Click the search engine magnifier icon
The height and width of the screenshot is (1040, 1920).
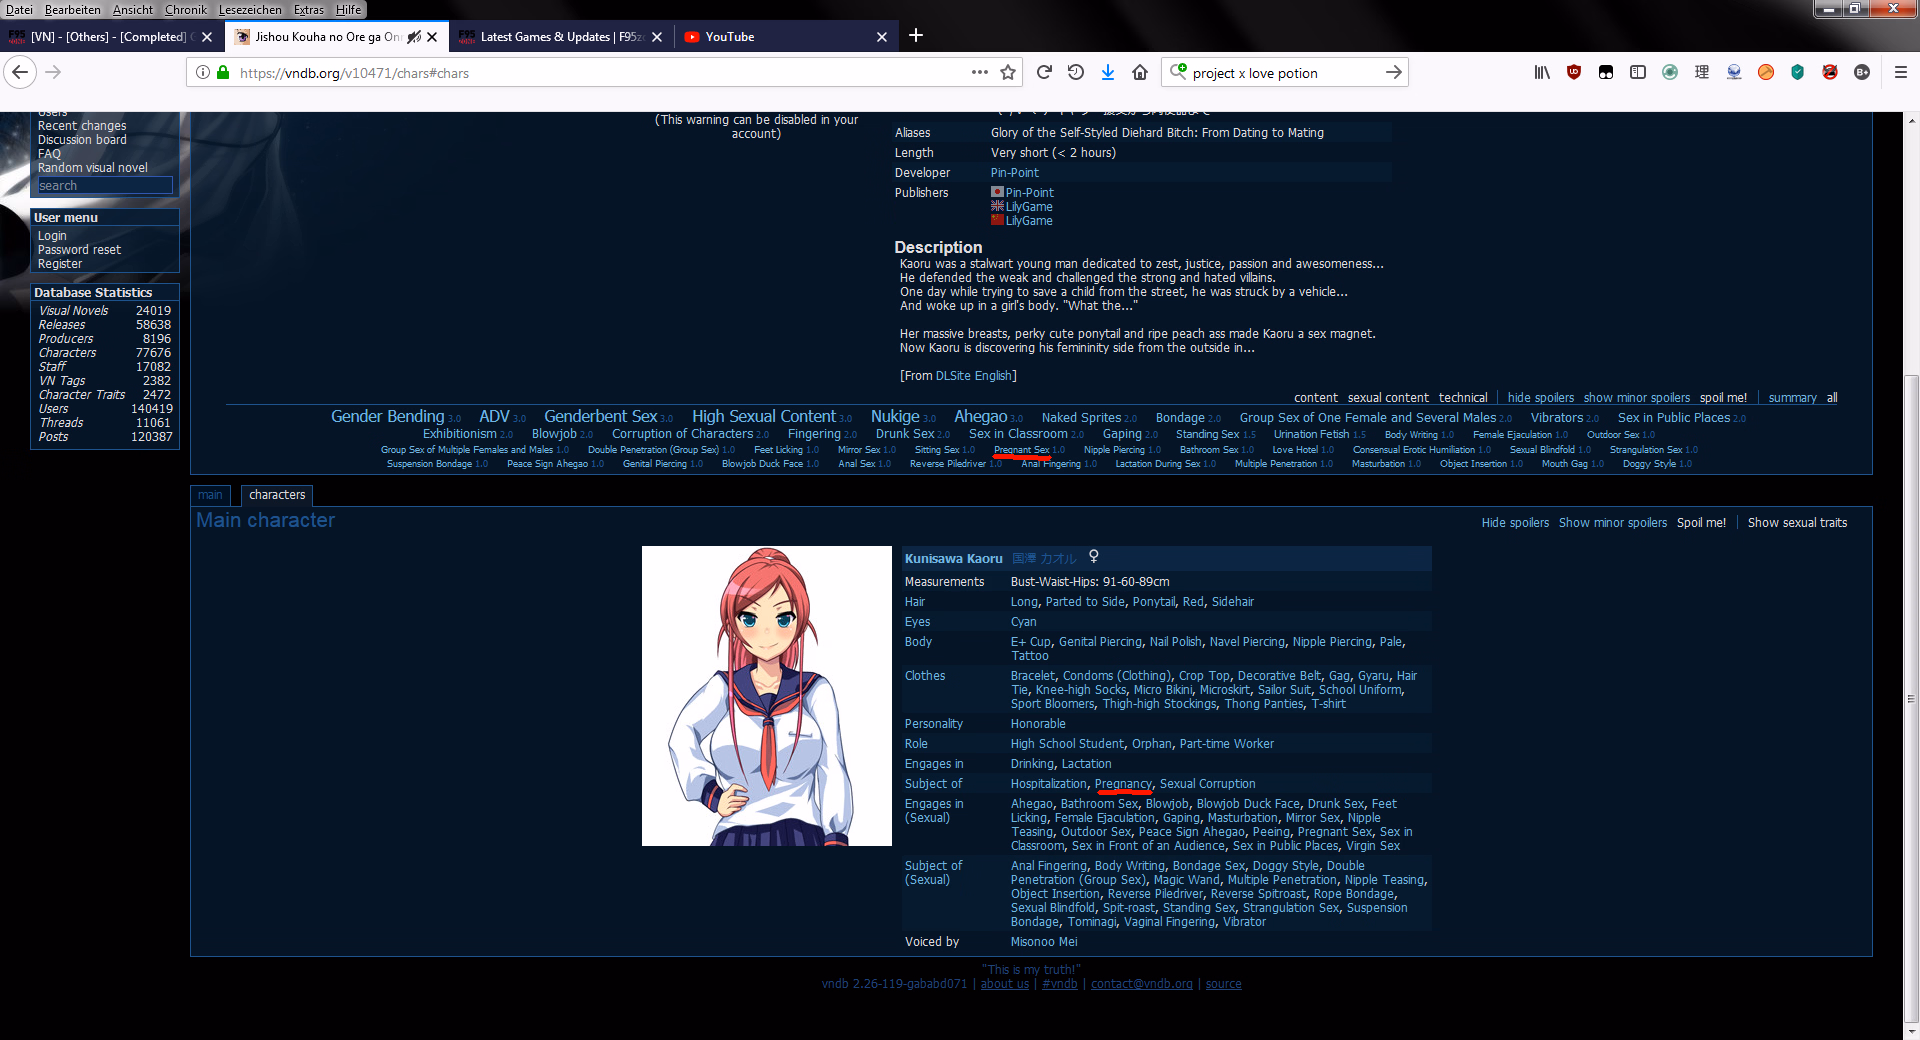[1178, 72]
